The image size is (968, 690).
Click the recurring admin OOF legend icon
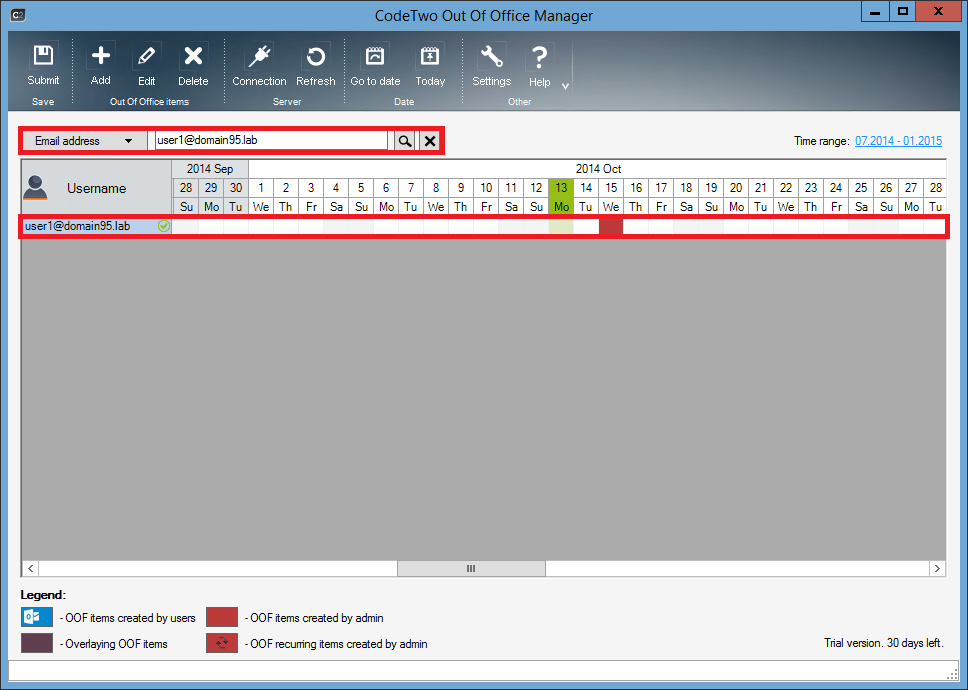[x=222, y=643]
